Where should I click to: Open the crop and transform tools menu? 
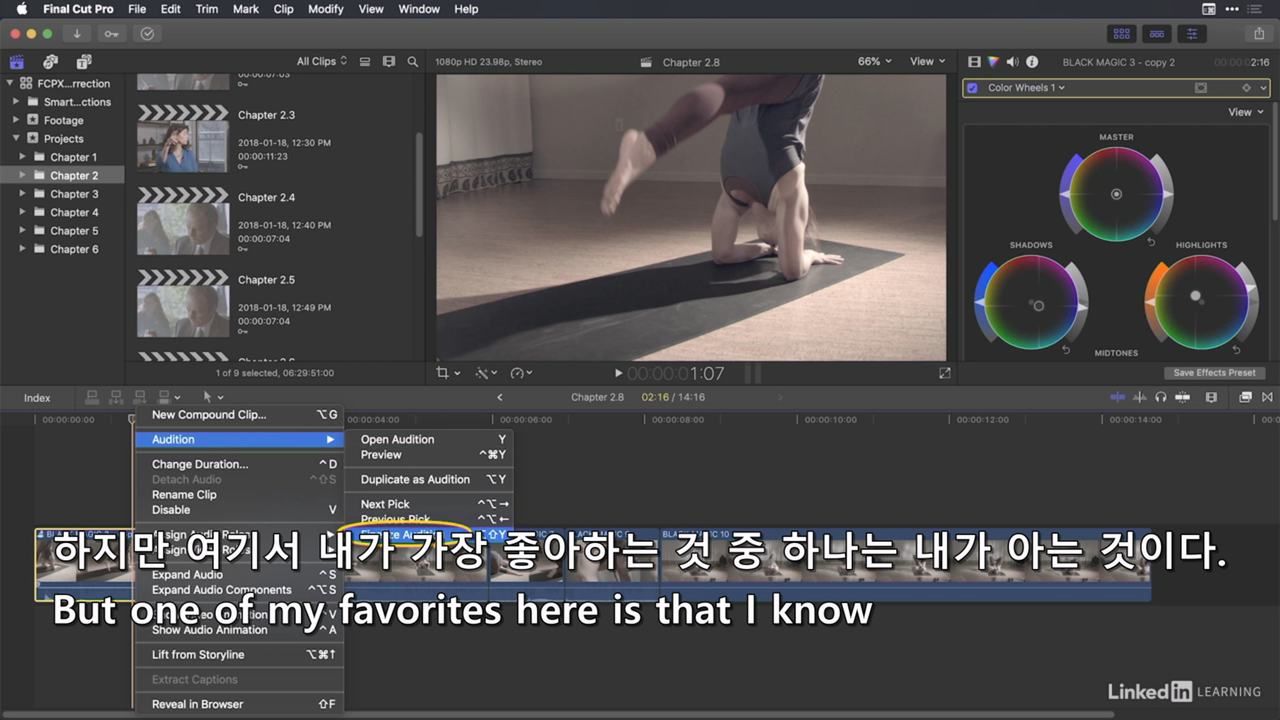tap(448, 373)
